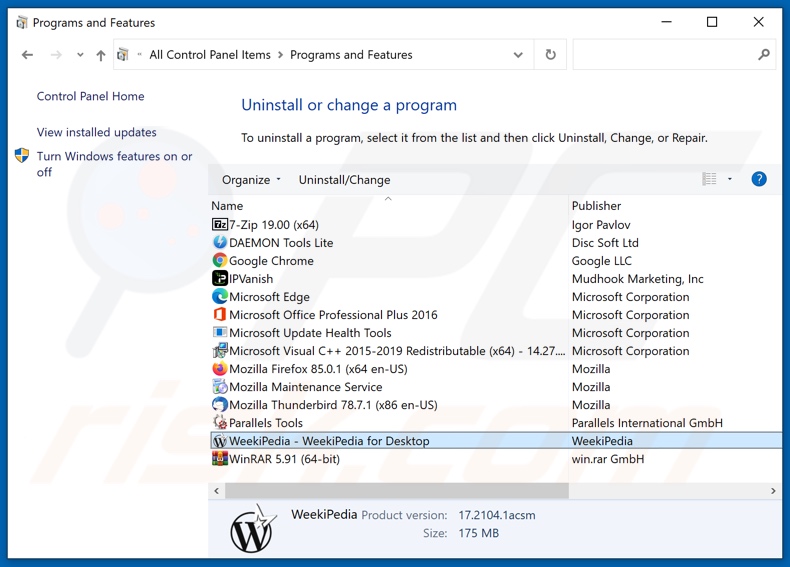790x567 pixels.
Task: Click the WinRAR program icon
Action: click(220, 459)
